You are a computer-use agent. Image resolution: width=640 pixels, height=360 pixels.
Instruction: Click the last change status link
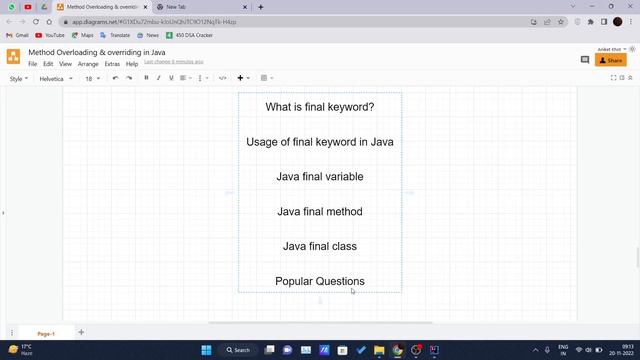click(x=173, y=62)
